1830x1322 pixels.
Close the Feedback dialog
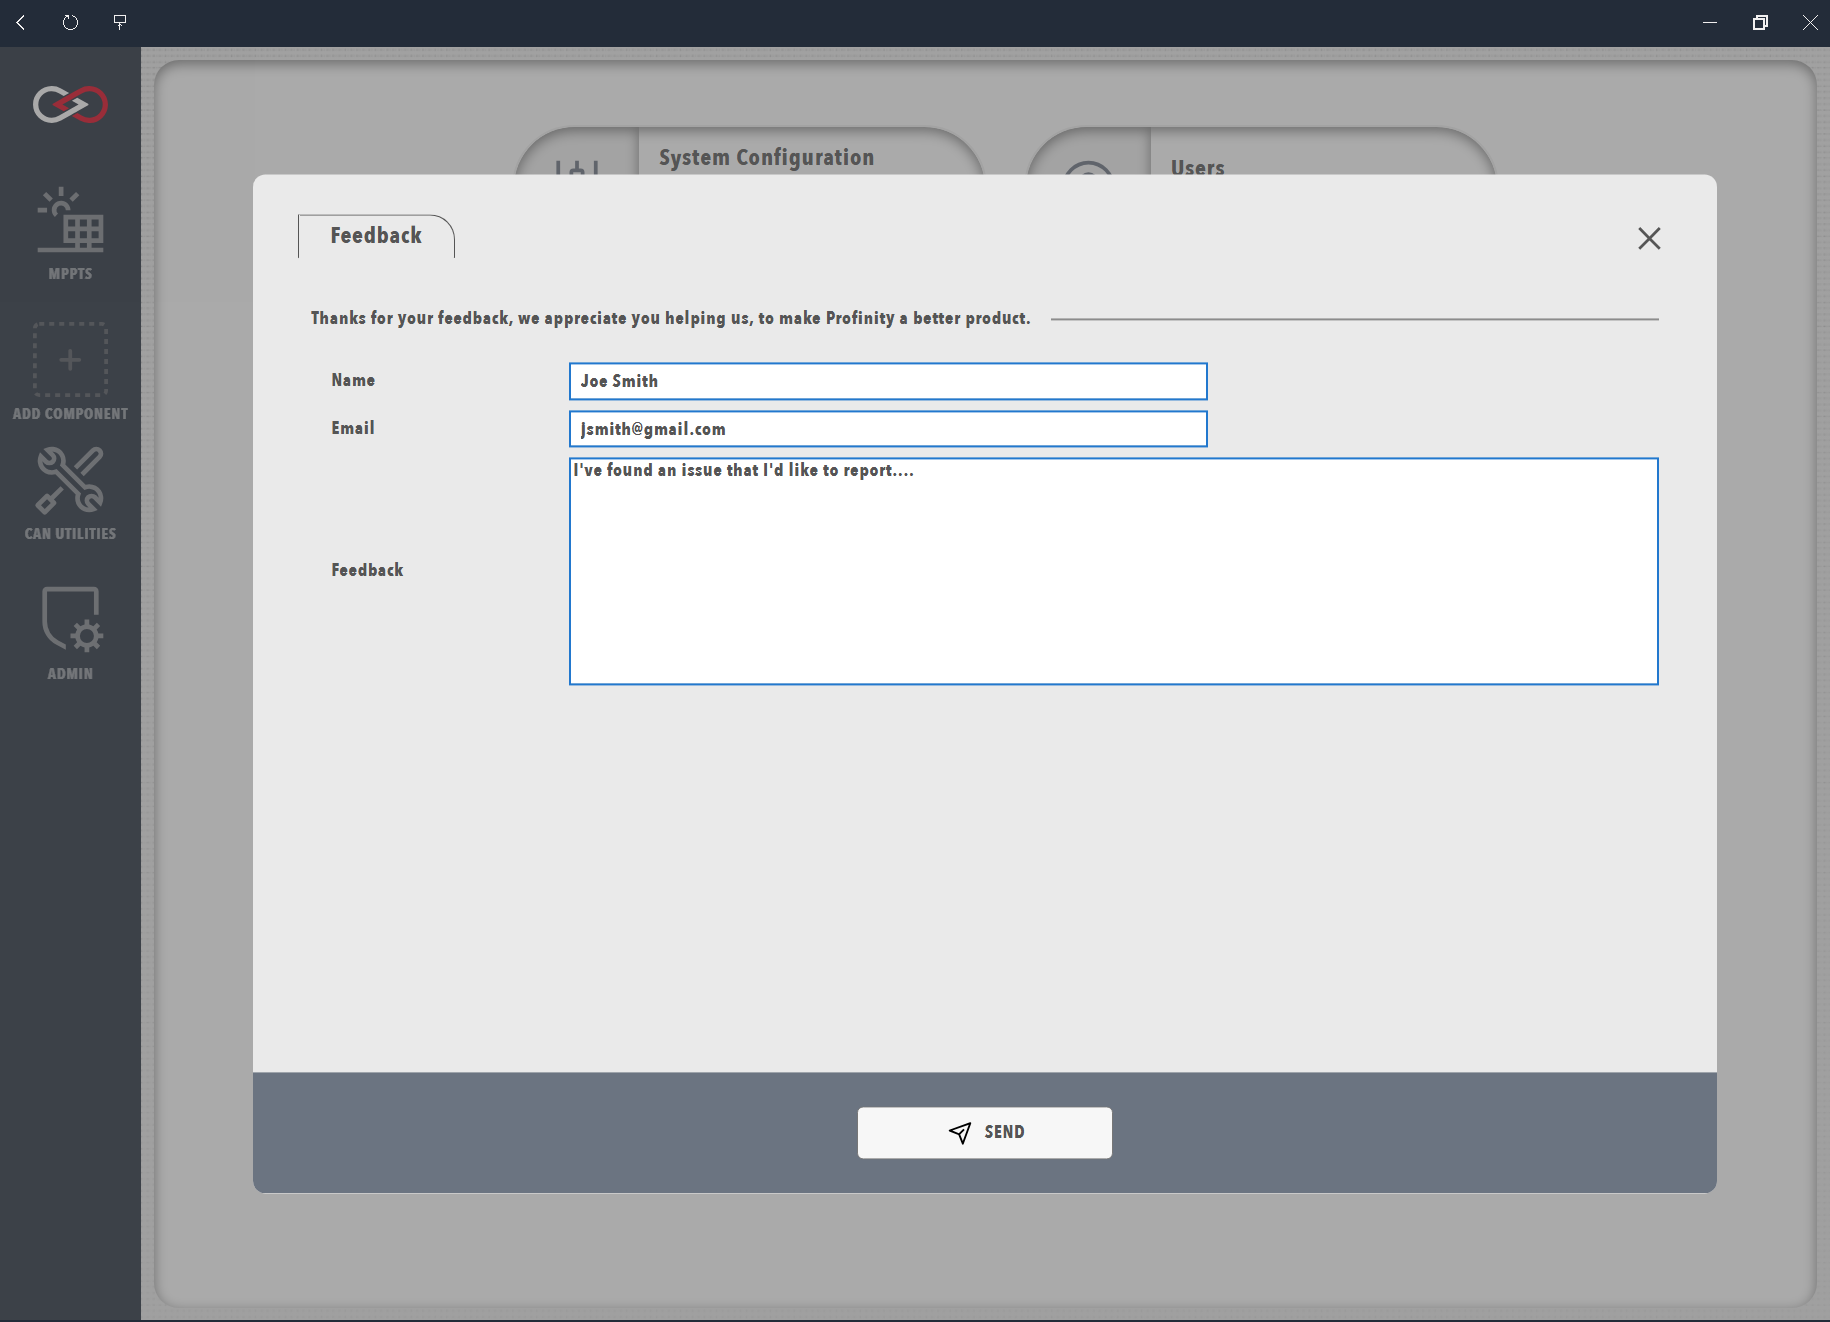(1649, 238)
